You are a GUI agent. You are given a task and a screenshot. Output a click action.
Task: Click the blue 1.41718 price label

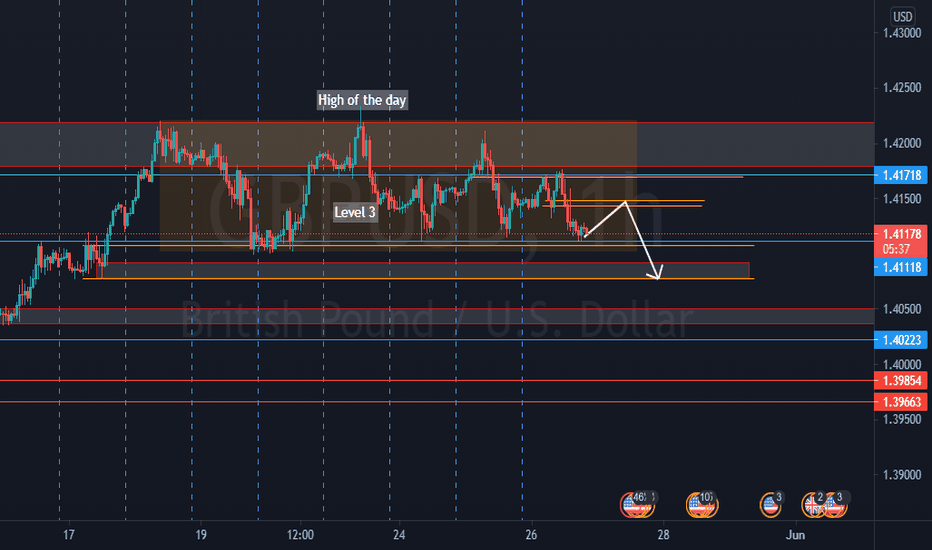click(x=901, y=175)
